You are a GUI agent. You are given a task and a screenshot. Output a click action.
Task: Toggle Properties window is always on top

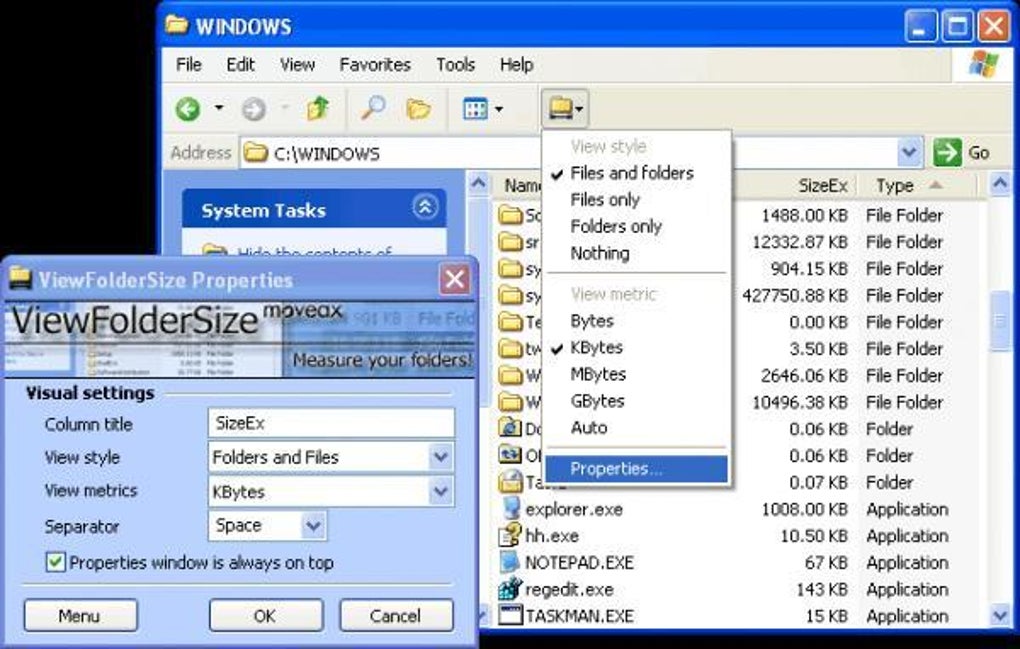(56, 562)
